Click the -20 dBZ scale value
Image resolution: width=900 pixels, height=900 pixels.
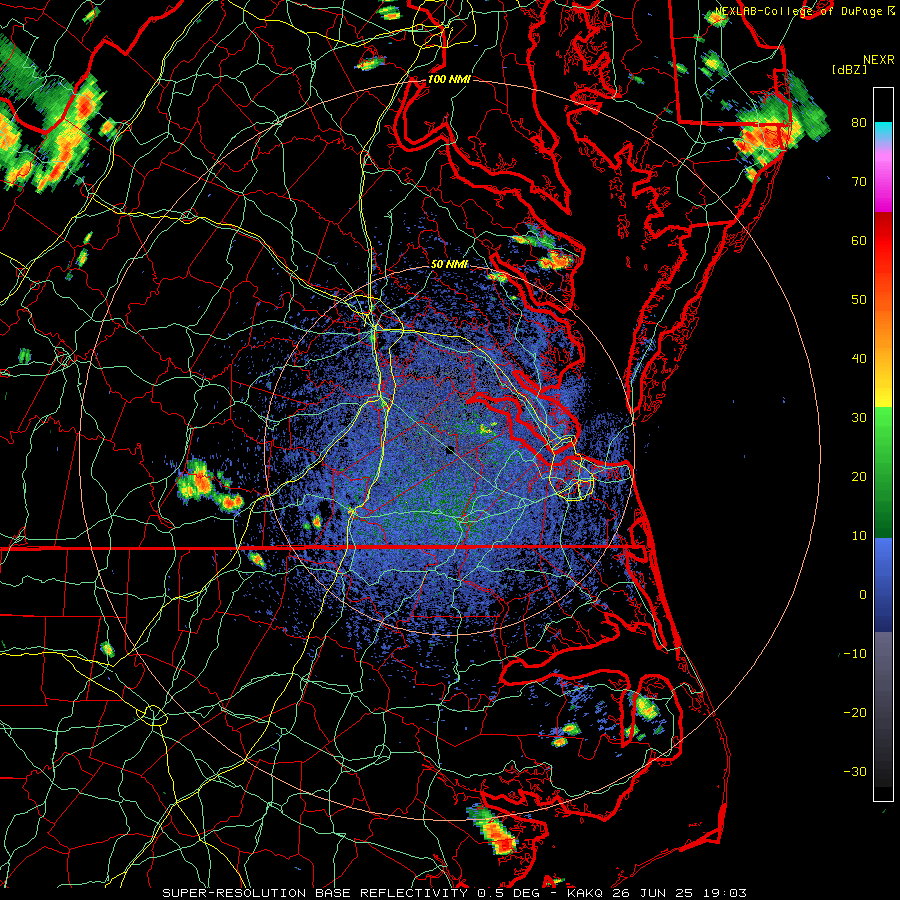pyautogui.click(x=855, y=713)
